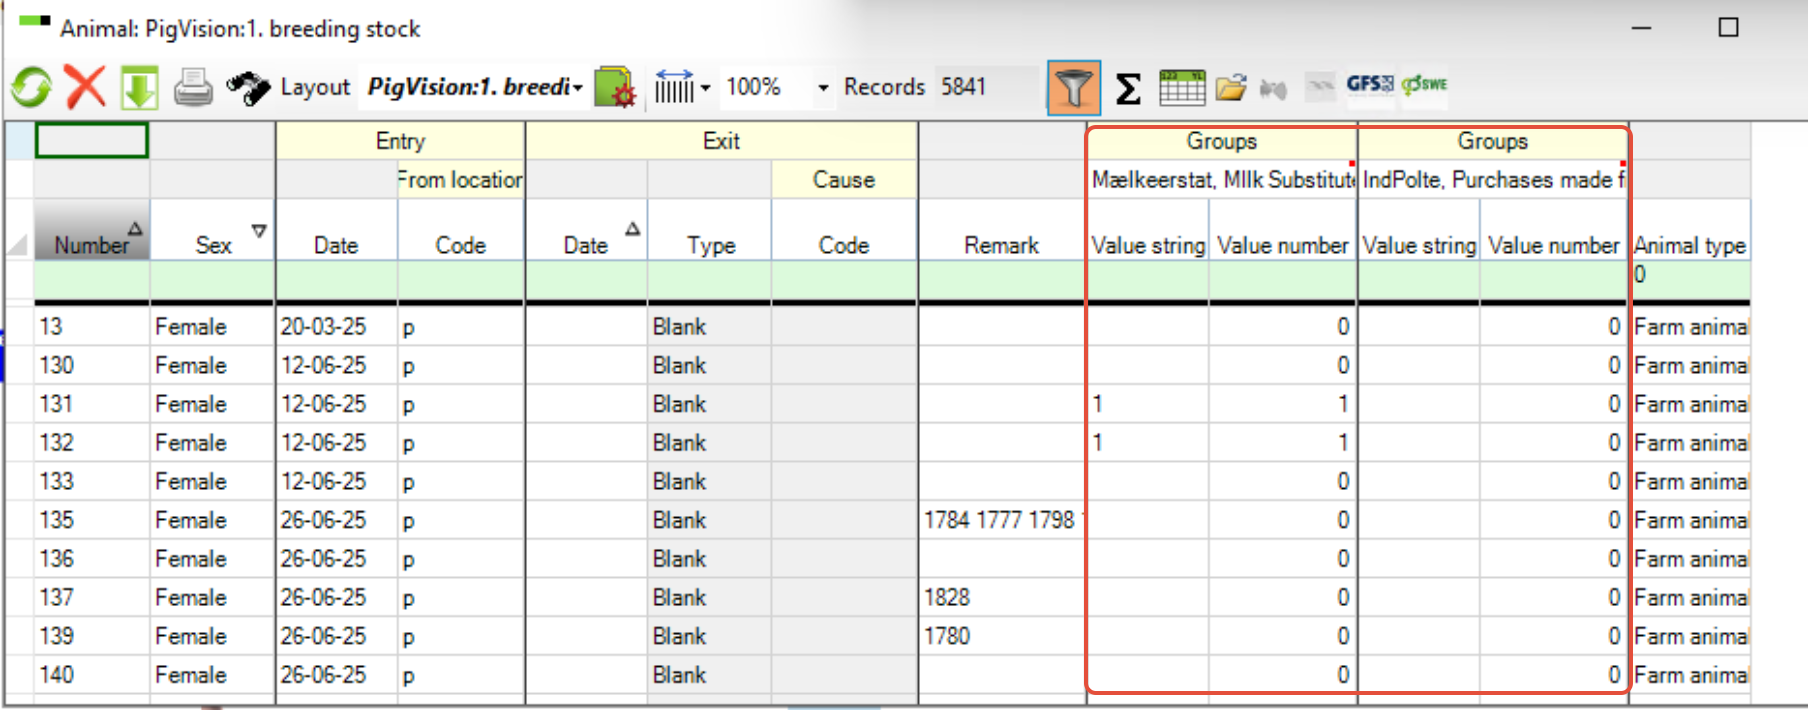Click Blank type in row 13
The image size is (1808, 710).
click(710, 327)
